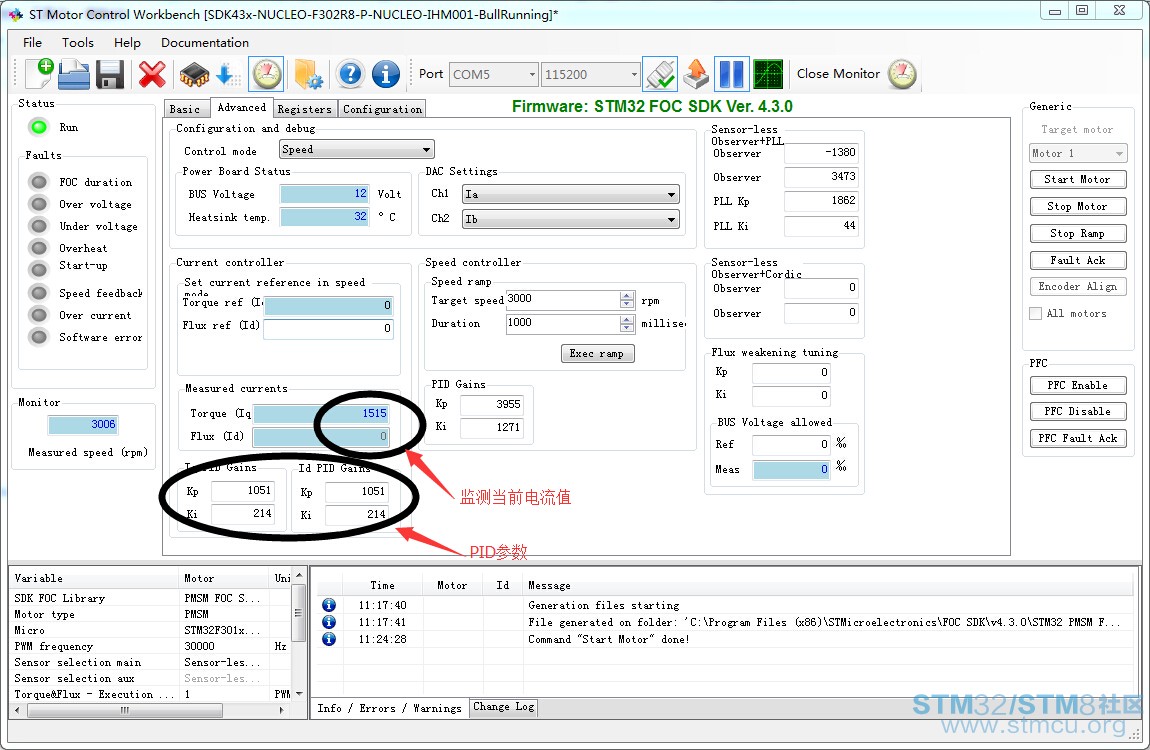Open the 115200 baud rate dropdown

[590, 74]
